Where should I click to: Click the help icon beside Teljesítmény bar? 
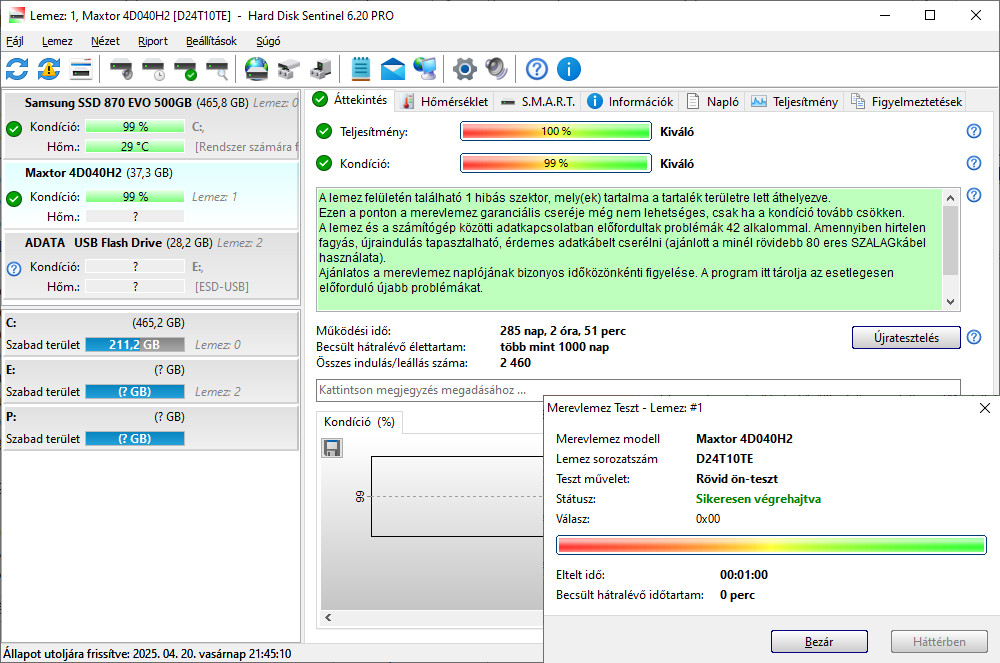[x=974, y=131]
